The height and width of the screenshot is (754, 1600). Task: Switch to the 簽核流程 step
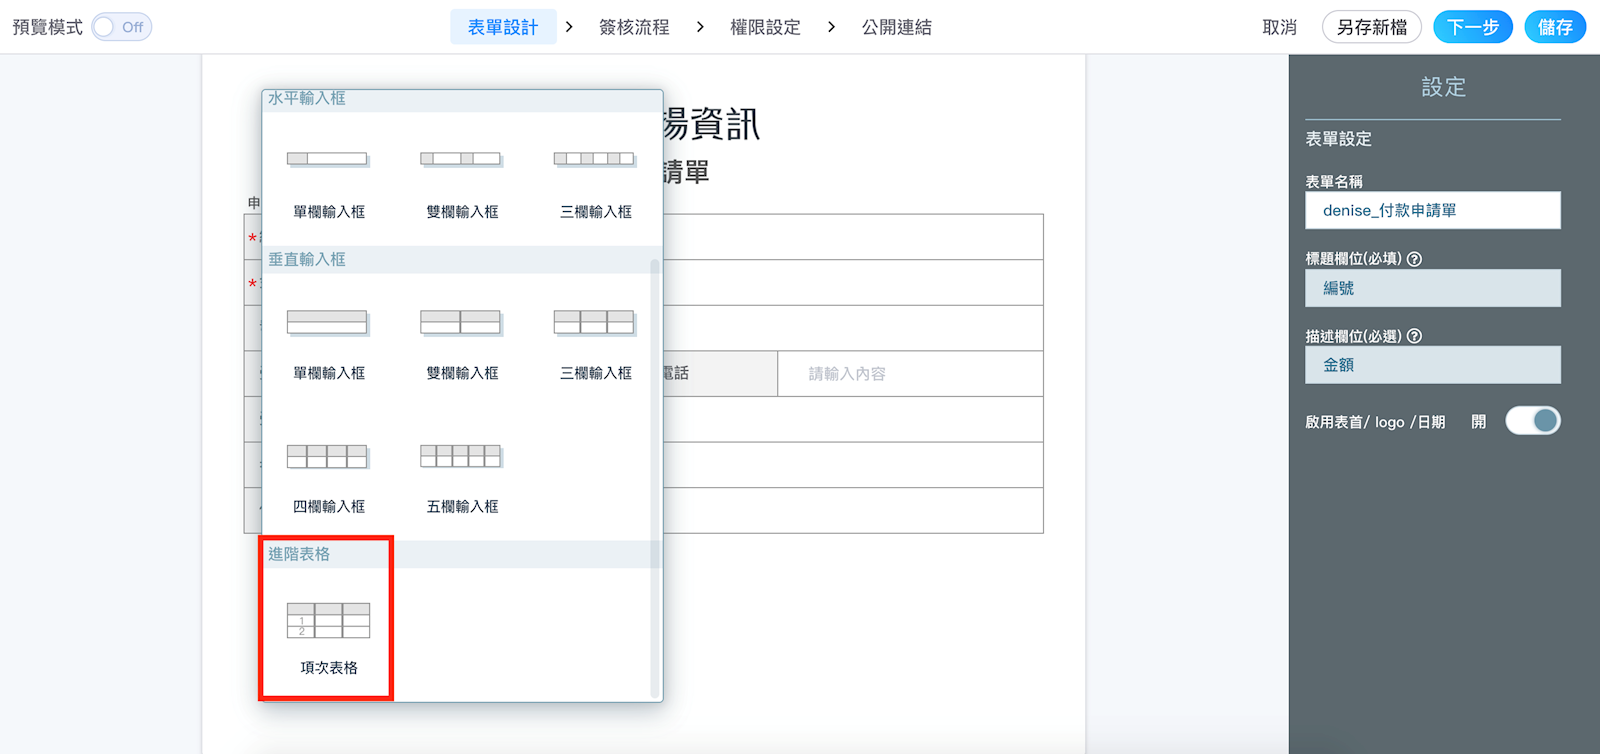tap(634, 27)
